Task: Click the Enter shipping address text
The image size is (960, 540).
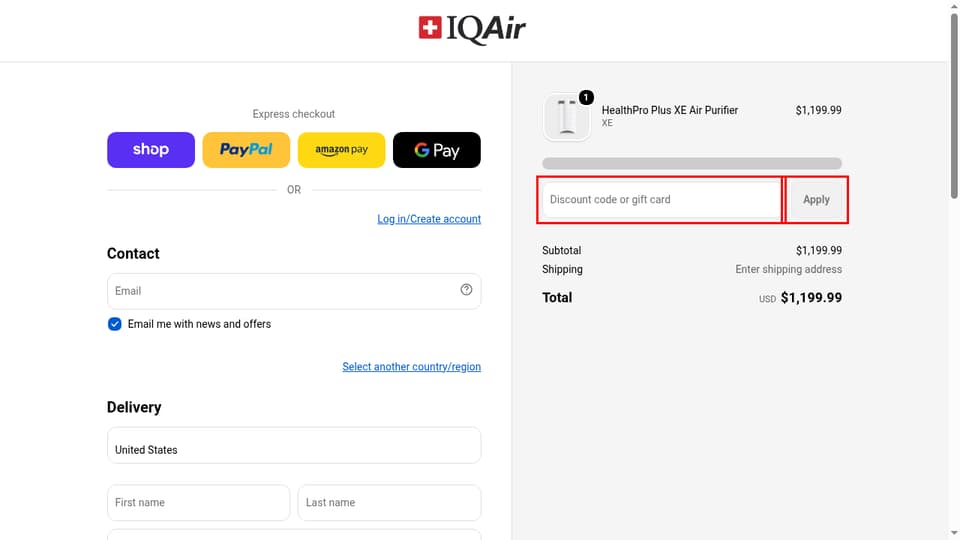Action: 789,269
